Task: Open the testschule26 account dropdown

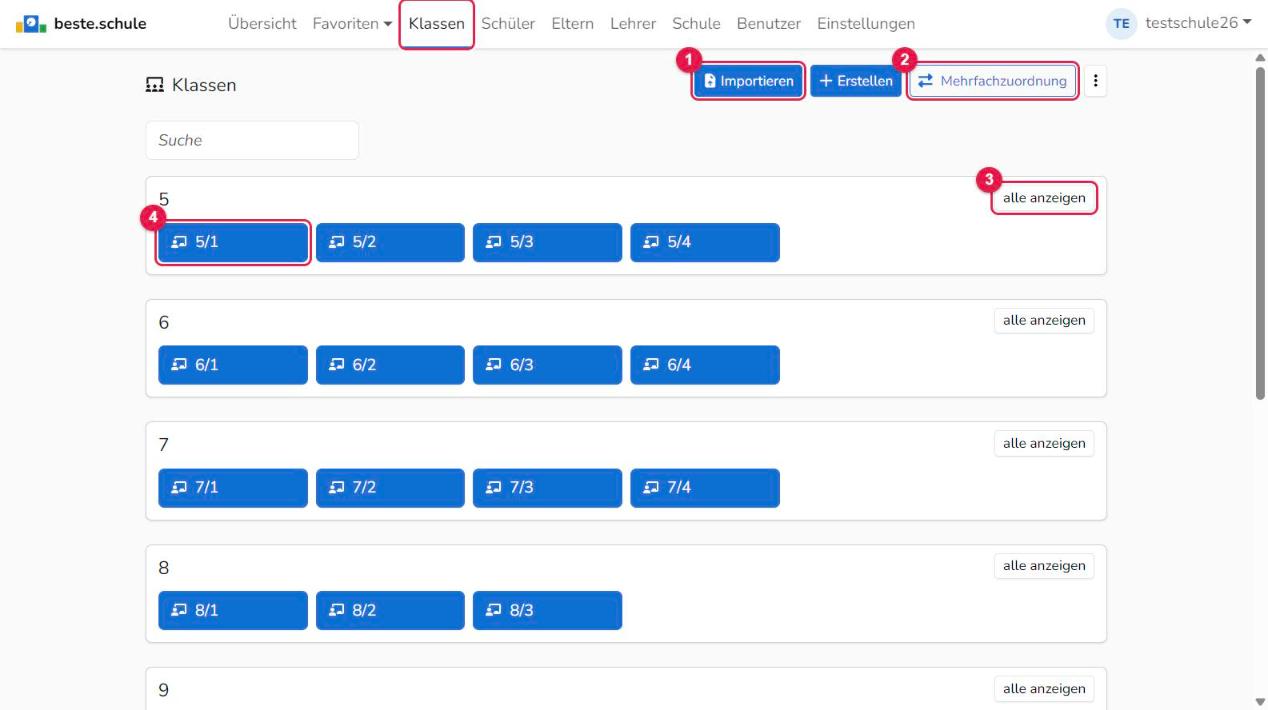Action: click(1198, 23)
